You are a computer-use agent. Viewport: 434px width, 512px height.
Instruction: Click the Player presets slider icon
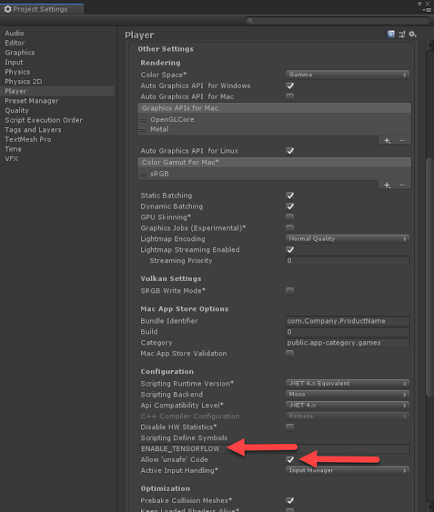coord(402,34)
